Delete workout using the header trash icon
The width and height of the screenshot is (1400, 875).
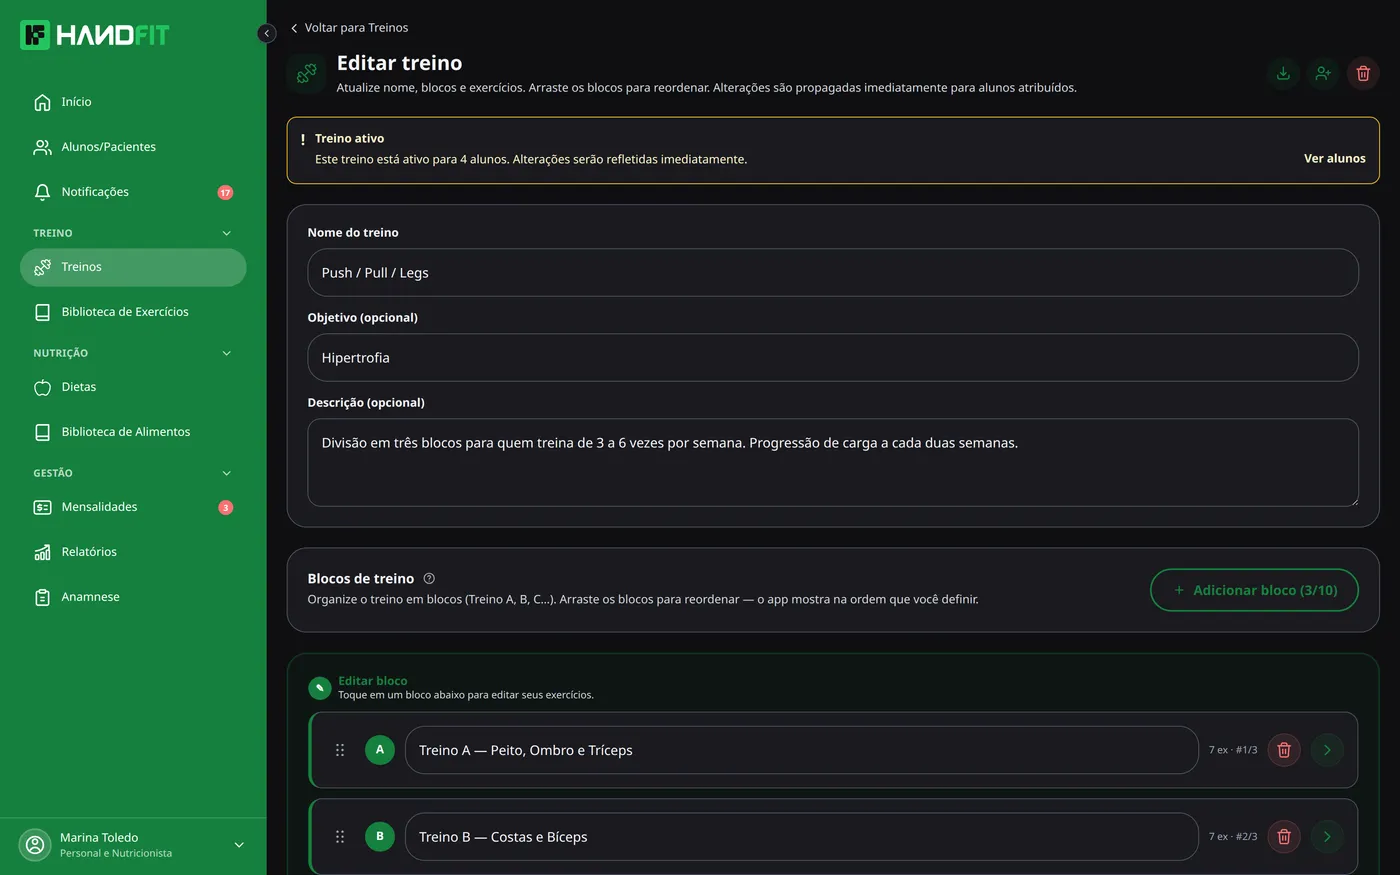click(1363, 73)
